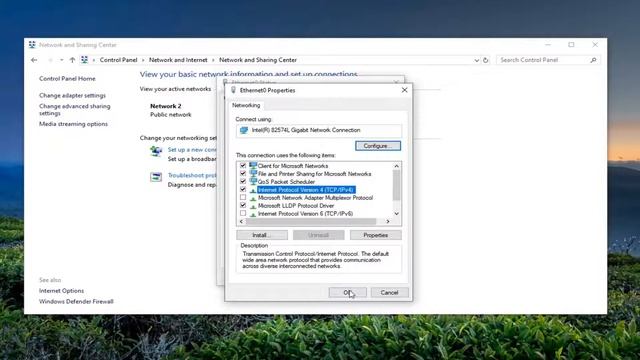Select Network and Sharing Center breadcrumb

tap(258, 60)
